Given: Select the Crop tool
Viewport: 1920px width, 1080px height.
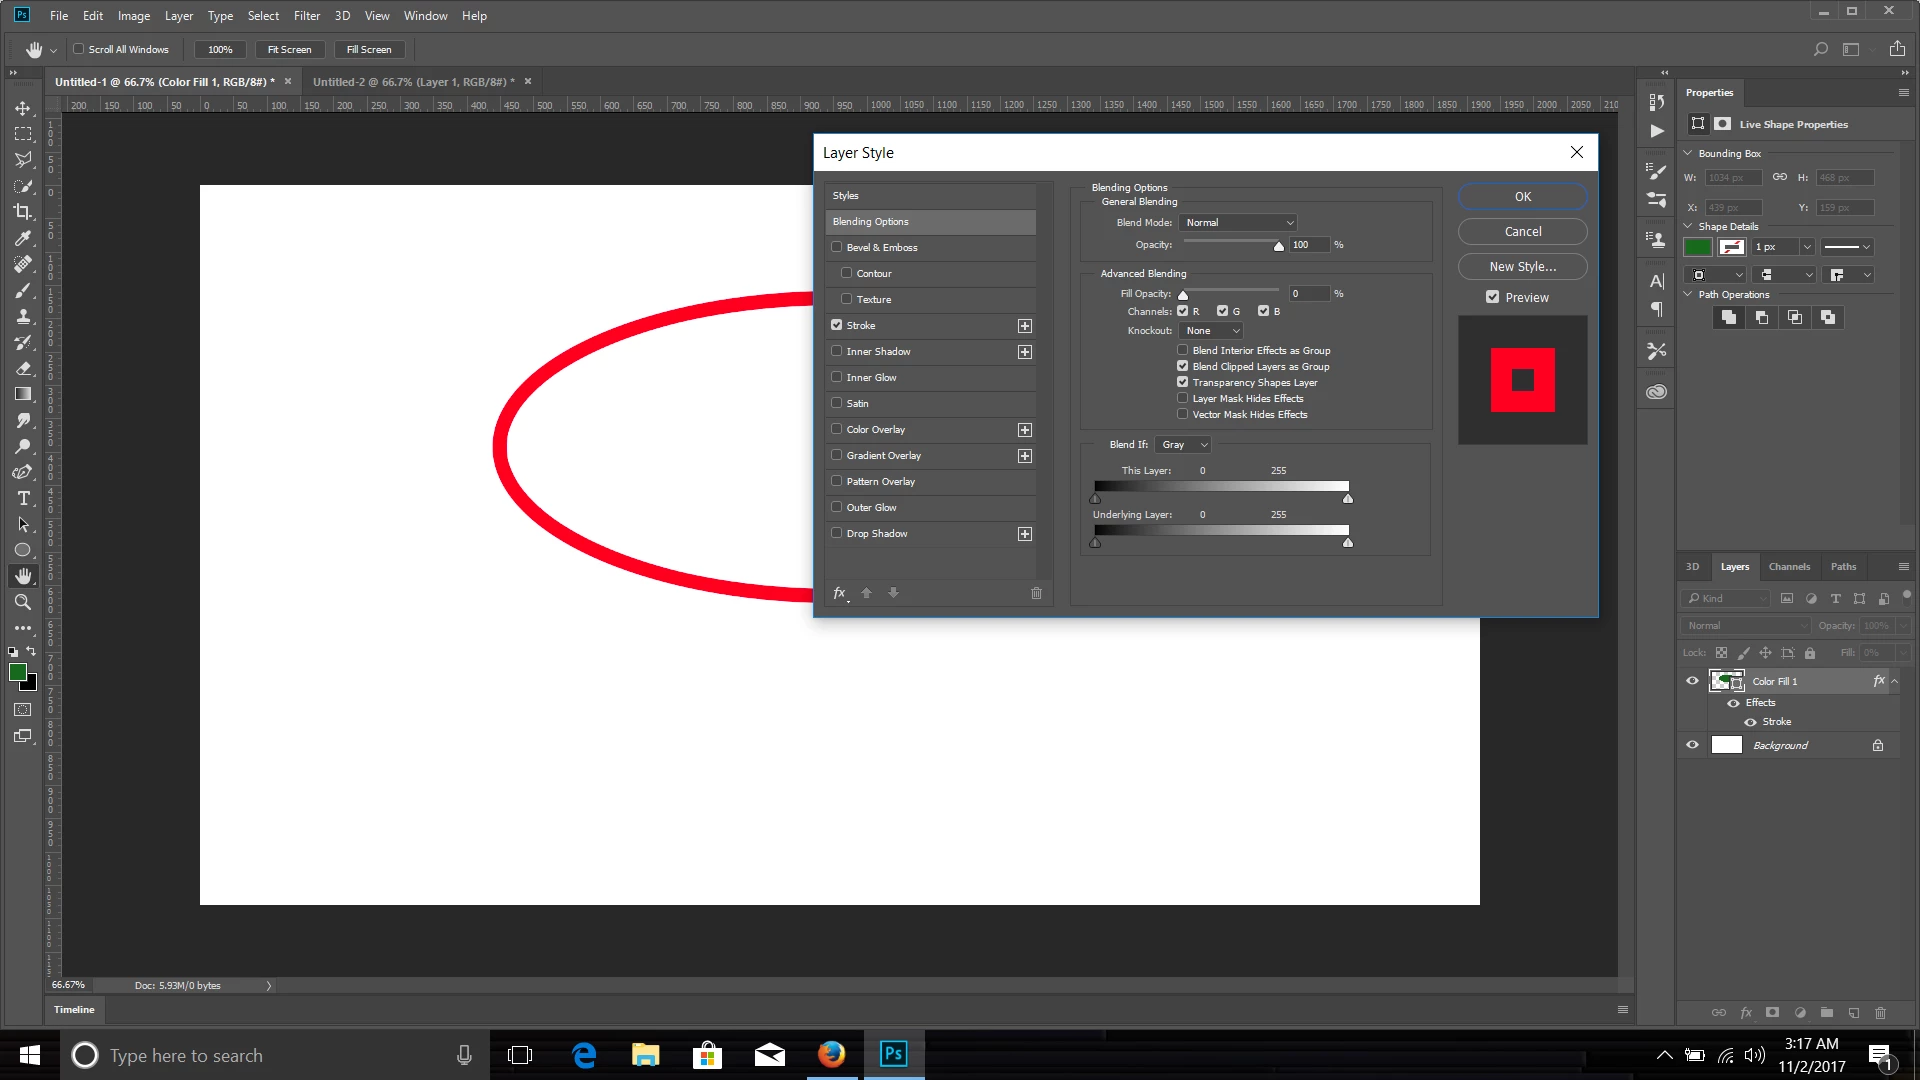Looking at the screenshot, I should tap(23, 212).
